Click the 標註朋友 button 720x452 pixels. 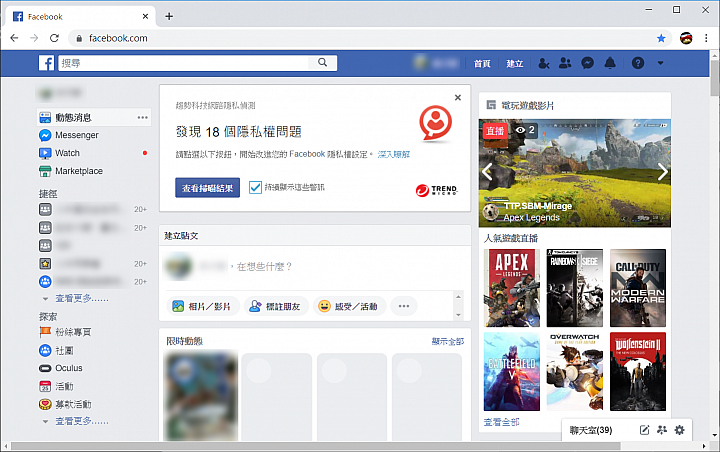pyautogui.click(x=275, y=306)
